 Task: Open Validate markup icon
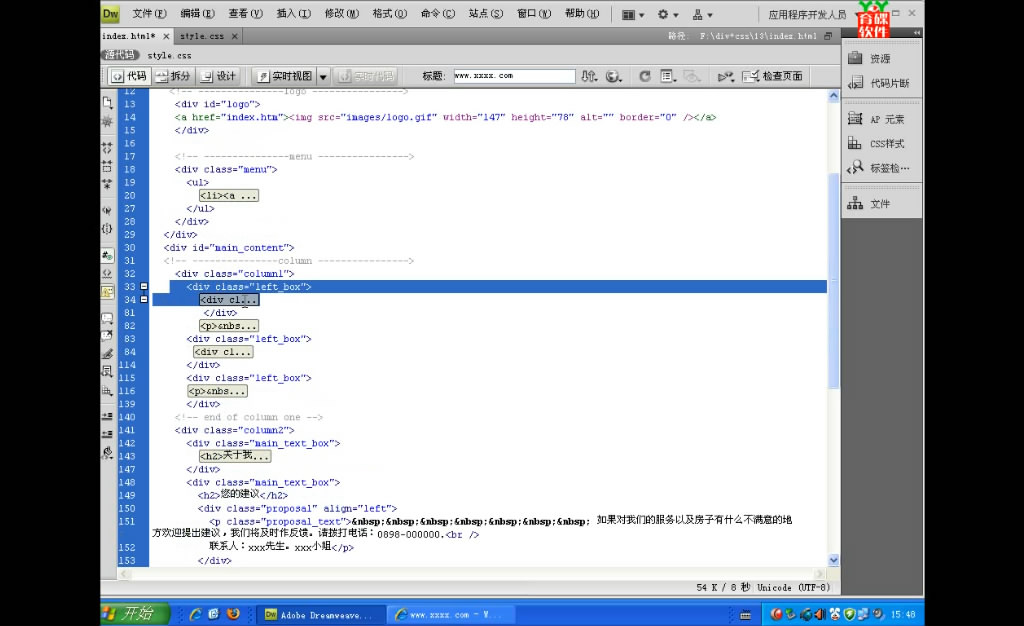point(726,76)
